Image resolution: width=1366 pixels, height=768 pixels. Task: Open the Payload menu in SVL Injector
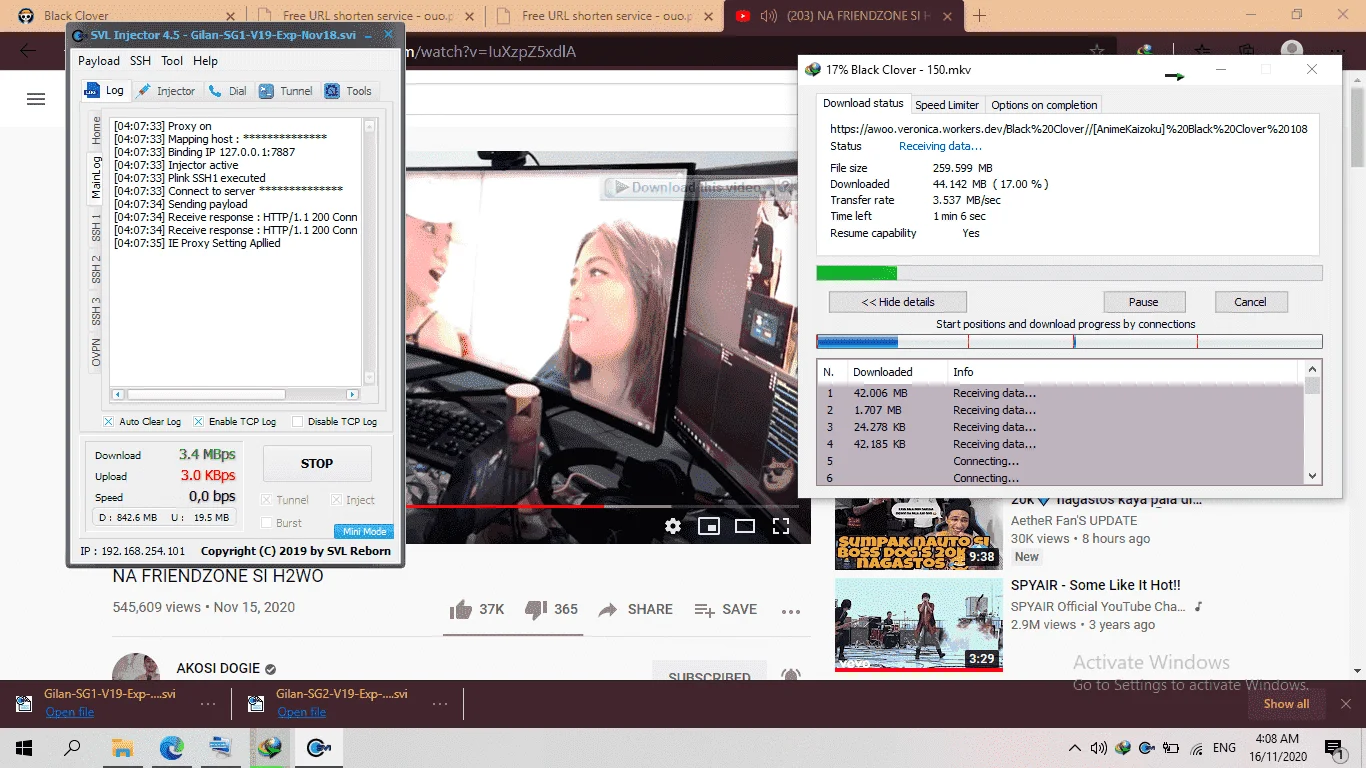coord(99,61)
